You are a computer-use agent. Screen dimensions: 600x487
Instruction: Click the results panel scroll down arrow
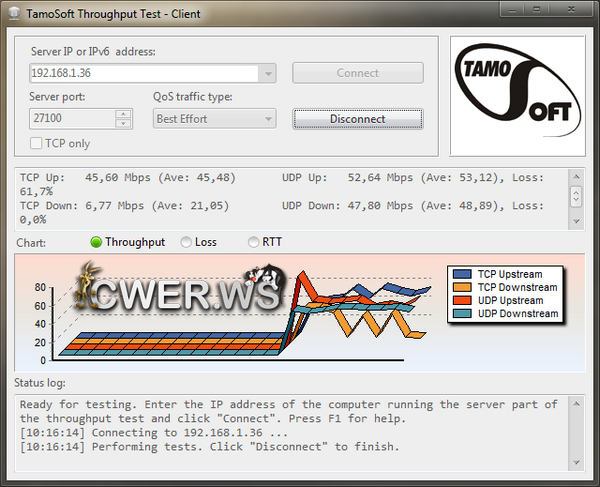pos(576,221)
